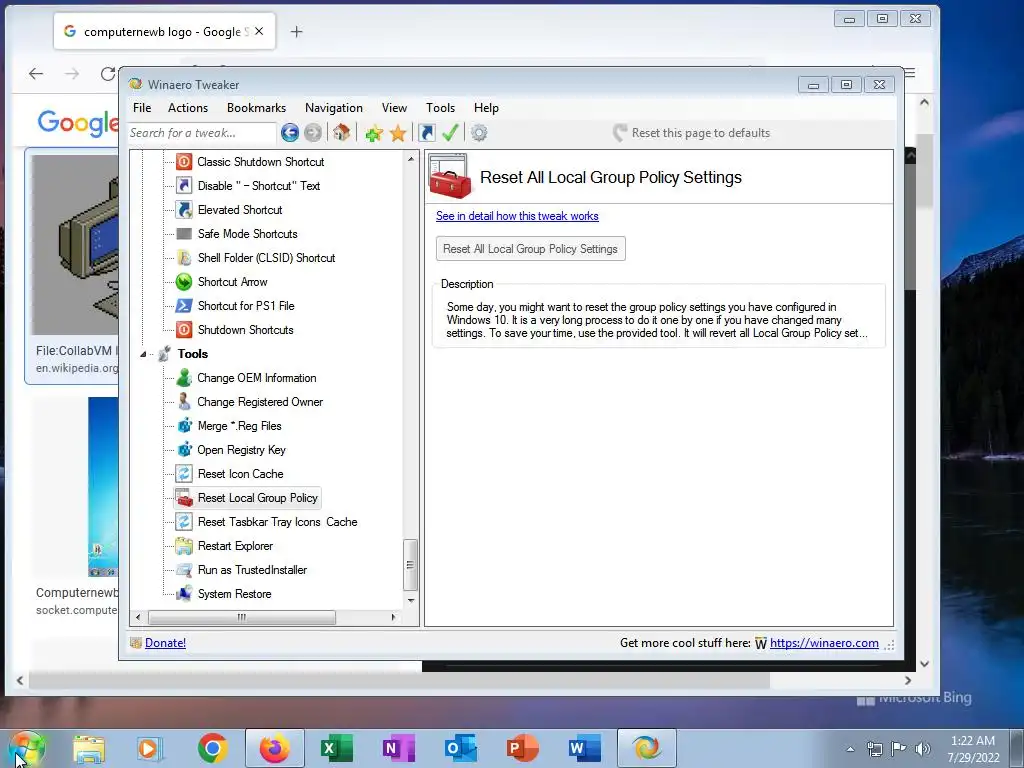Image resolution: width=1024 pixels, height=768 pixels.
Task: Open the Help menu
Action: (486, 108)
